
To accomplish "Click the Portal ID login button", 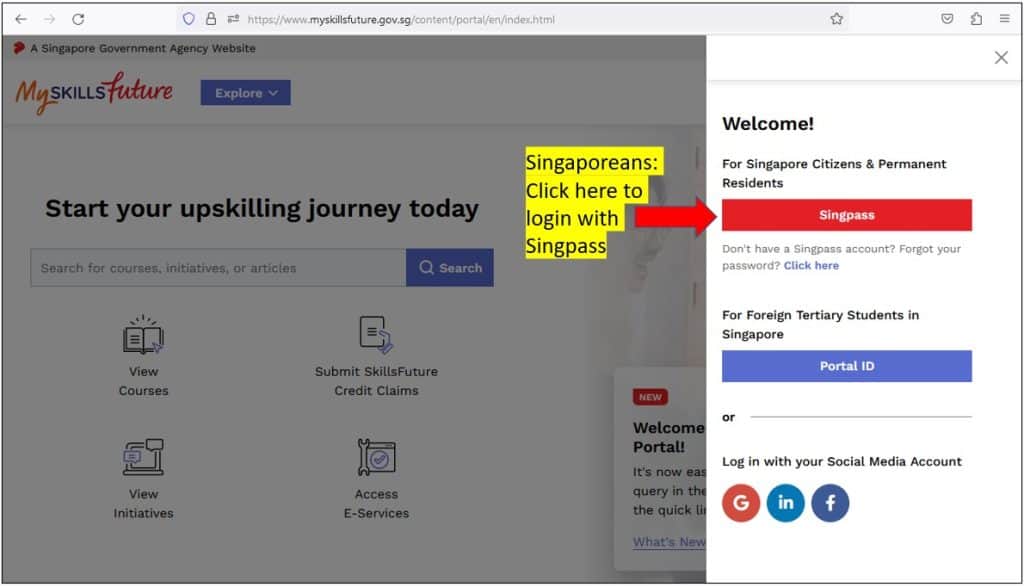I will coord(847,366).
